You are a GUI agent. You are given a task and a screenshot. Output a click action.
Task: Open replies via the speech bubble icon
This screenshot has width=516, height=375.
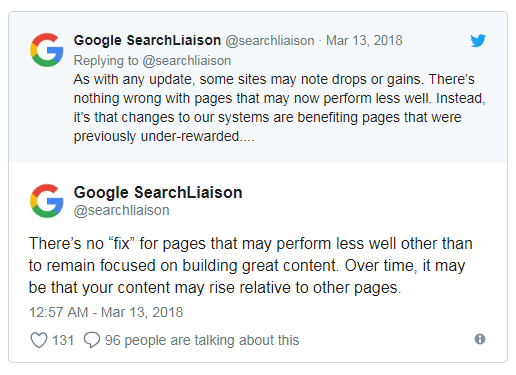coord(92,340)
